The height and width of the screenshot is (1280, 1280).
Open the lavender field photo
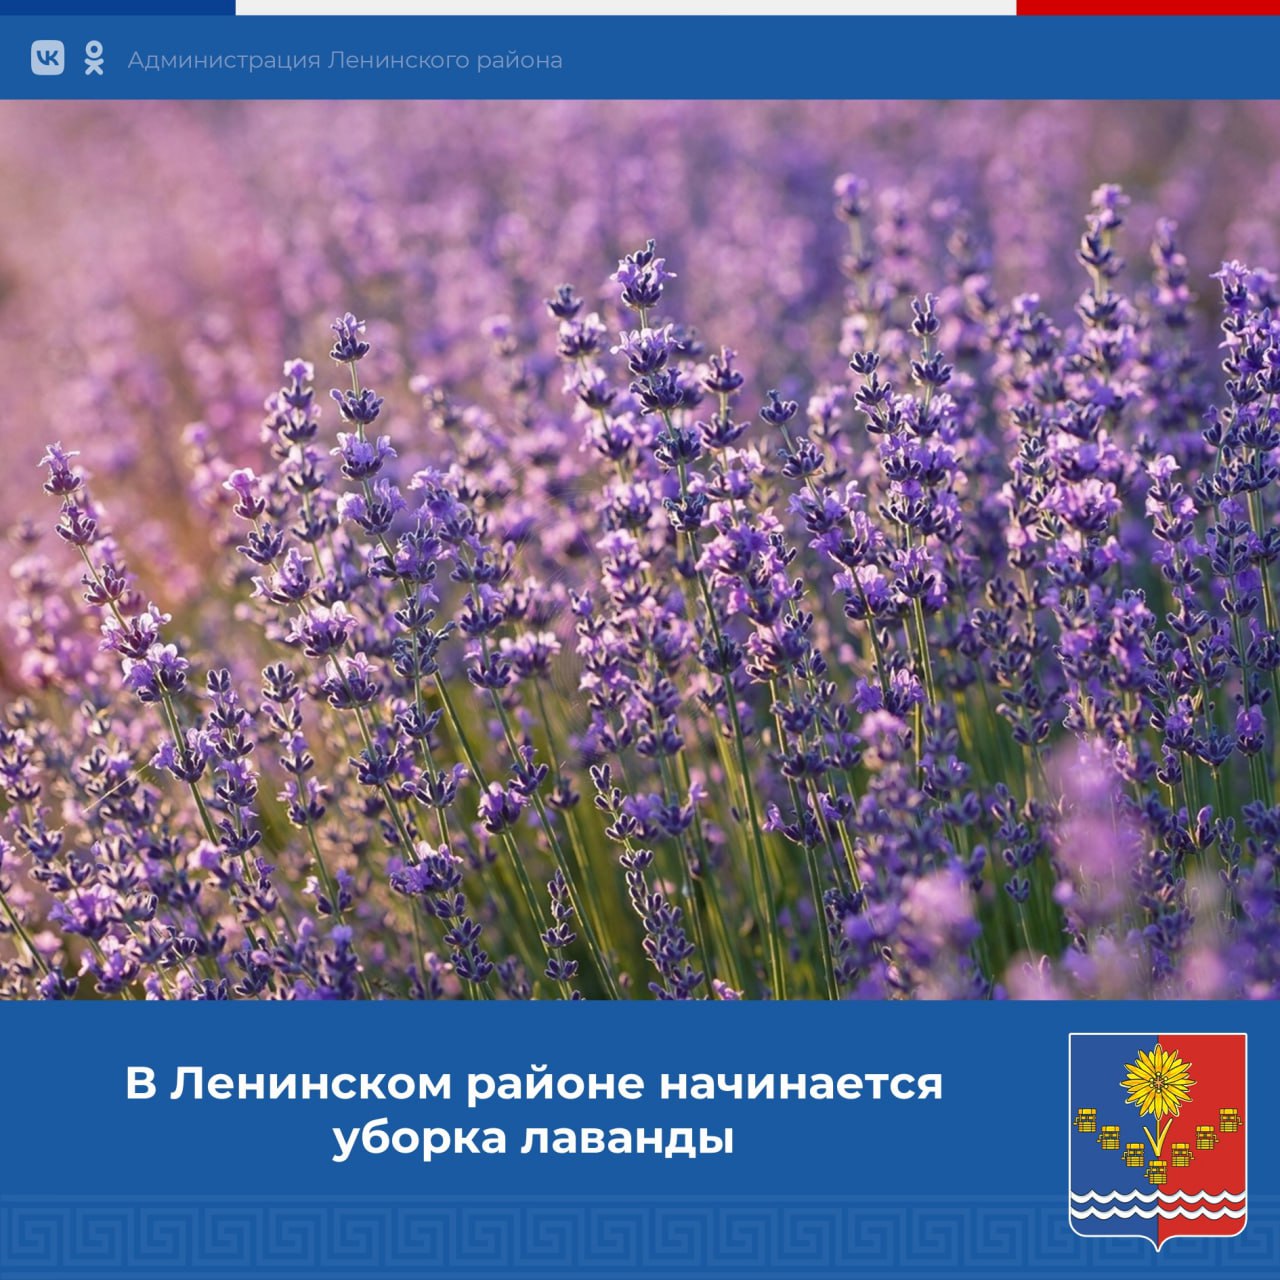640,550
